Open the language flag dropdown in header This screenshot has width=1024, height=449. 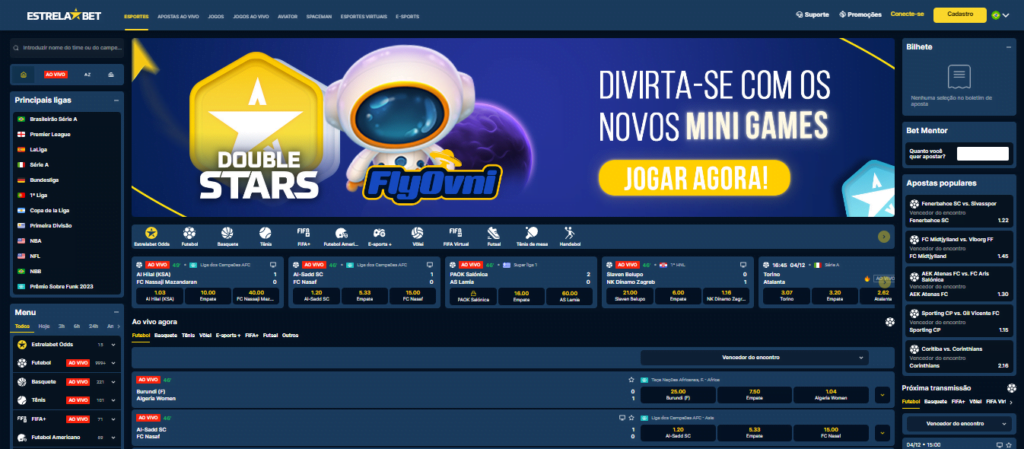click(1000, 15)
